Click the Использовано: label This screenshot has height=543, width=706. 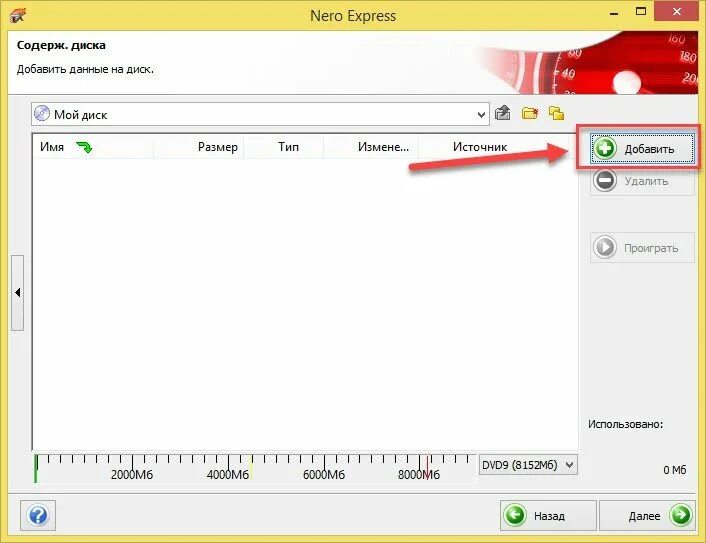(x=625, y=424)
